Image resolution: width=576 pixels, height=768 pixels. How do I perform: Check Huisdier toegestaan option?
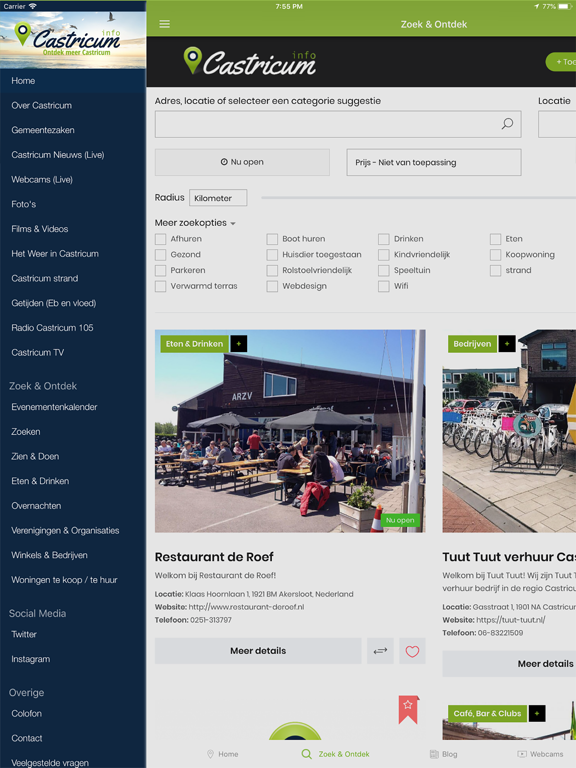pos(272,255)
